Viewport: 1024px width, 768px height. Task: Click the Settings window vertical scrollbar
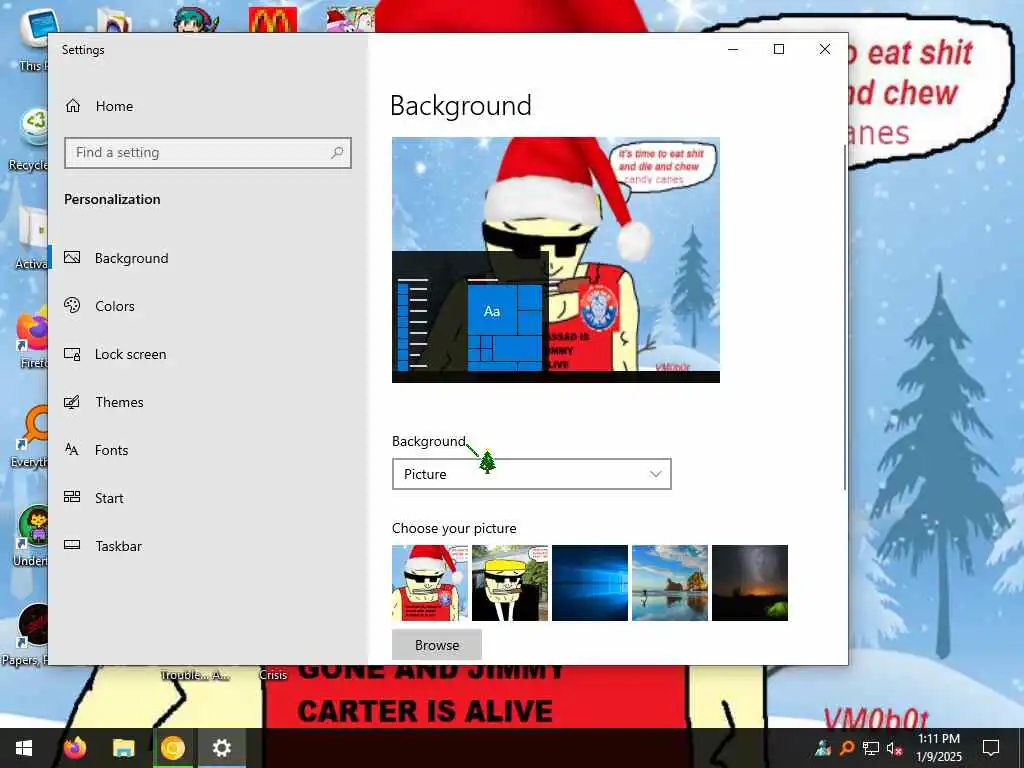[x=844, y=317]
